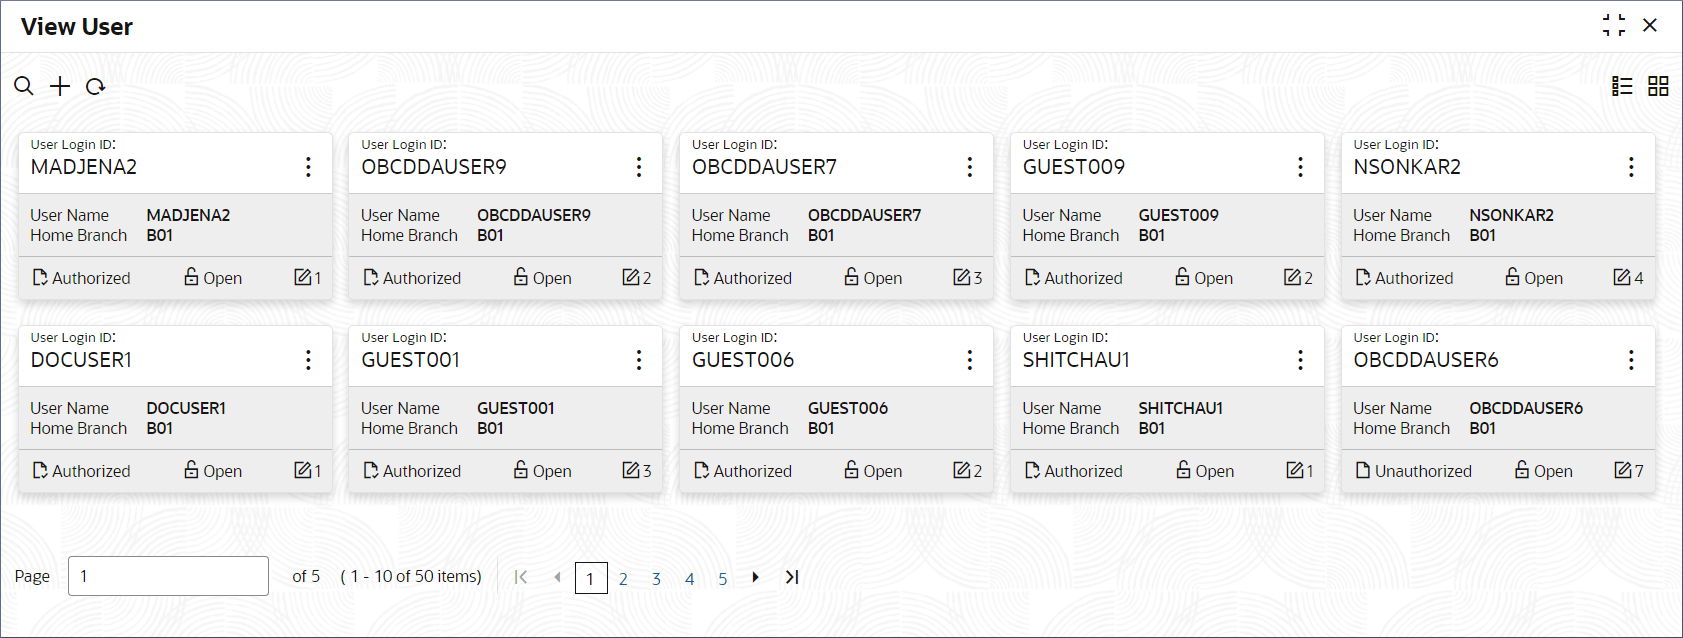Viewport: 1683px width, 638px height.
Task: Go to page 5
Action: pos(723,578)
